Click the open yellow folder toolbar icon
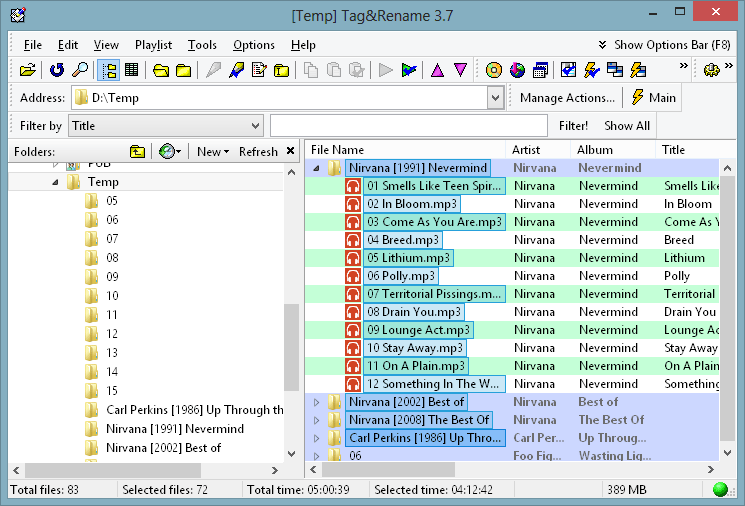 tap(161, 70)
